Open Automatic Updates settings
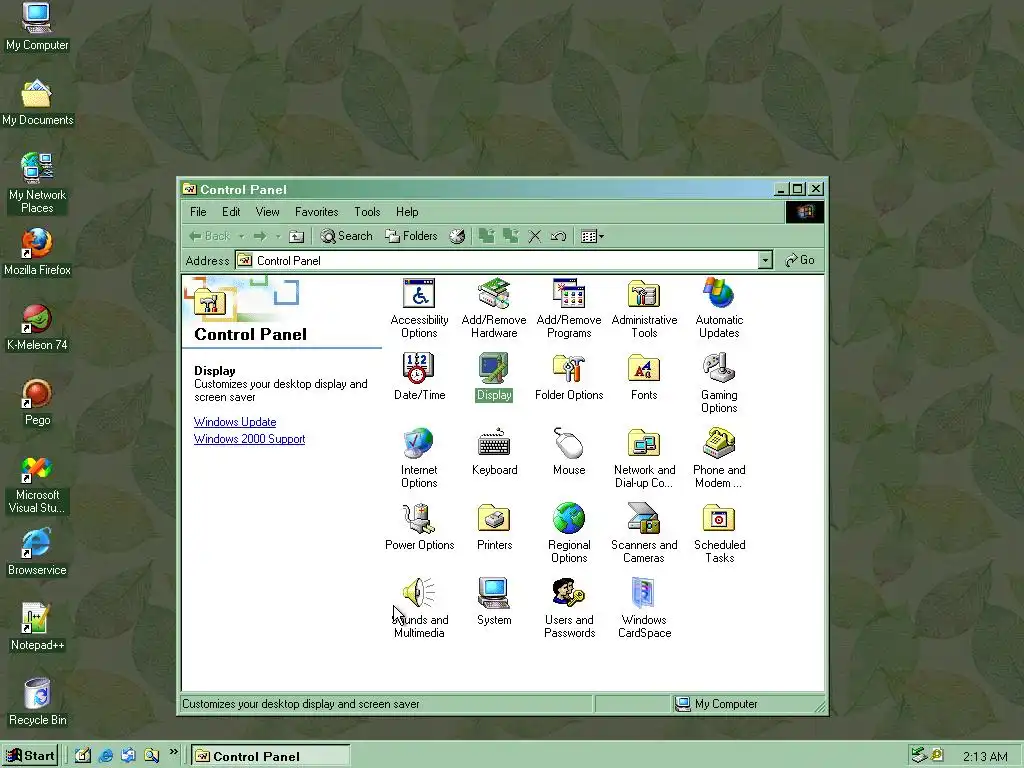This screenshot has width=1024, height=768. tap(719, 308)
